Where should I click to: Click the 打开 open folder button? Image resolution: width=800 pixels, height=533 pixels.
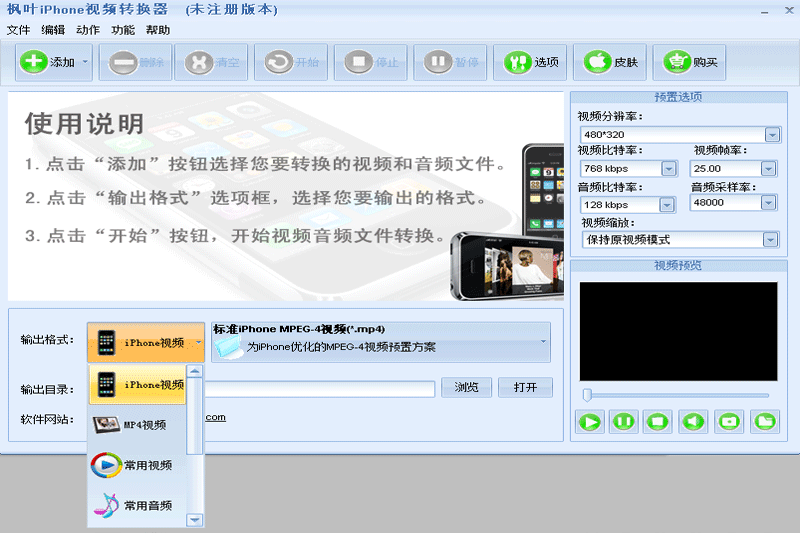525,387
